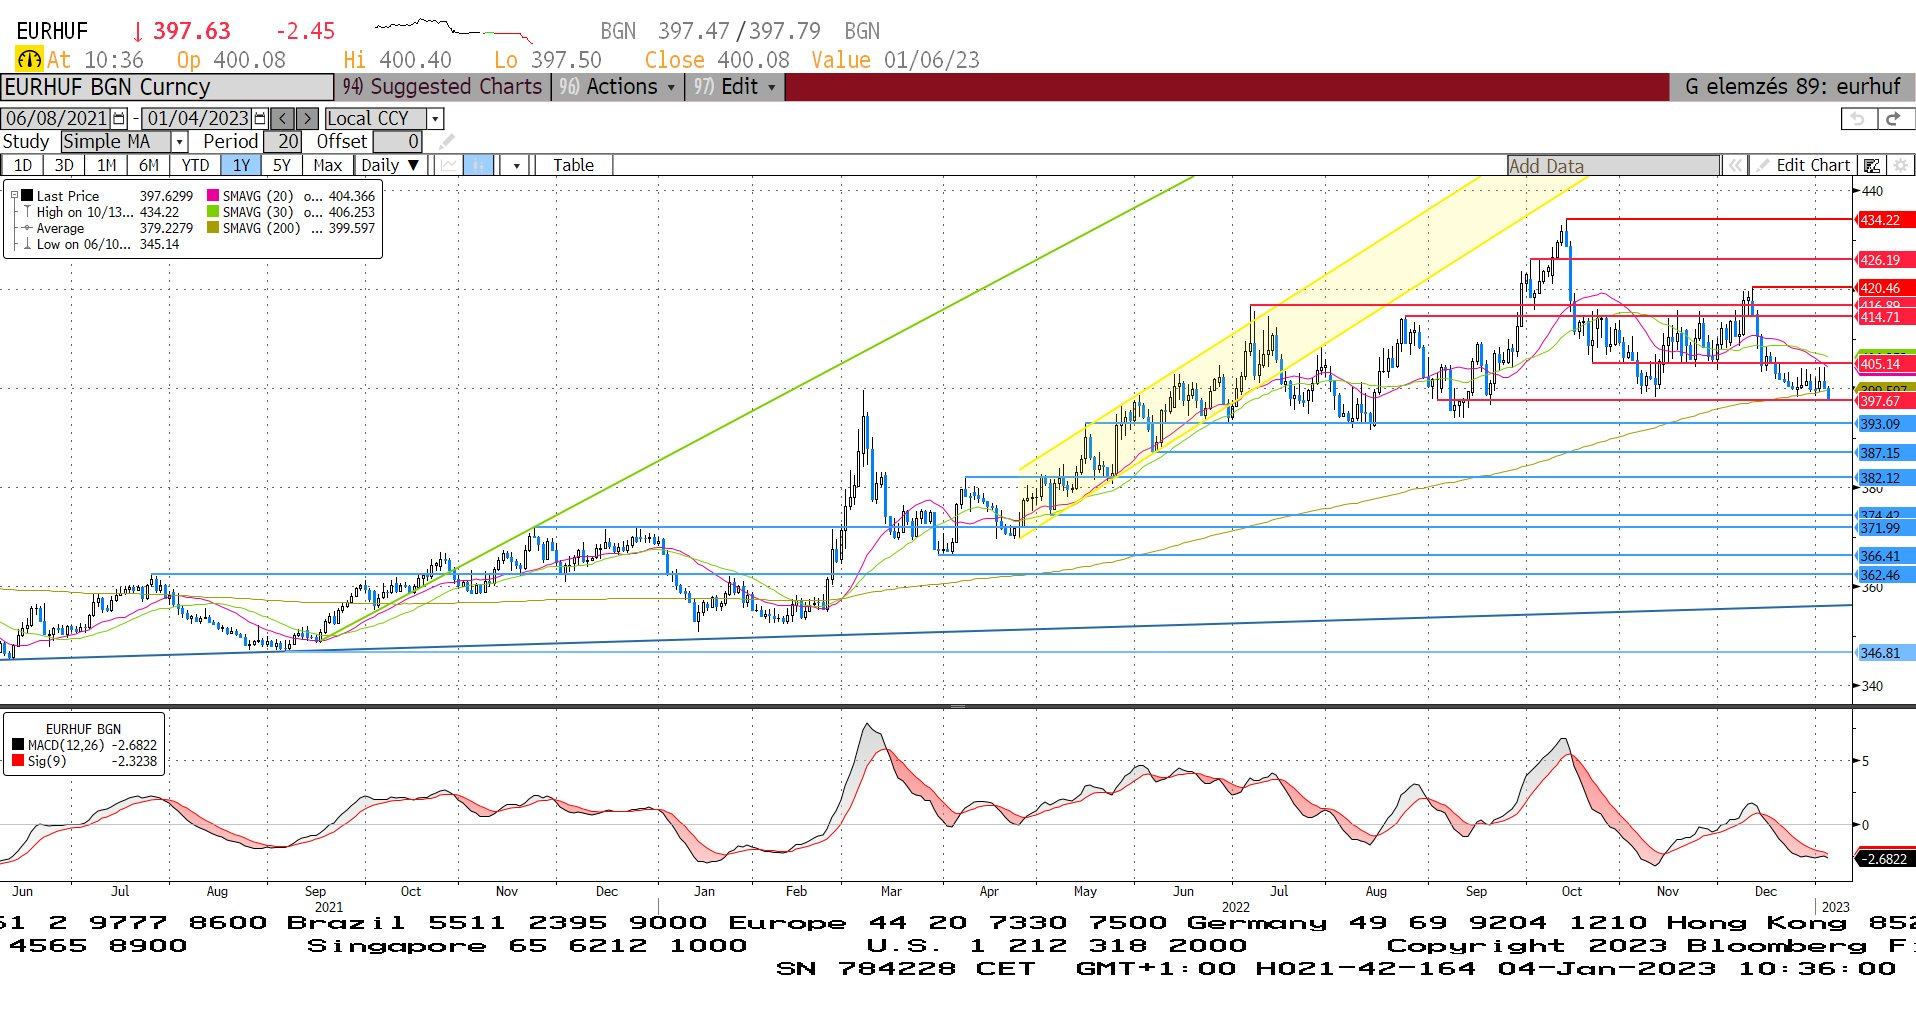This screenshot has height=1024, width=1916.
Task: Open the chart annotation notes icon
Action: [1872, 166]
